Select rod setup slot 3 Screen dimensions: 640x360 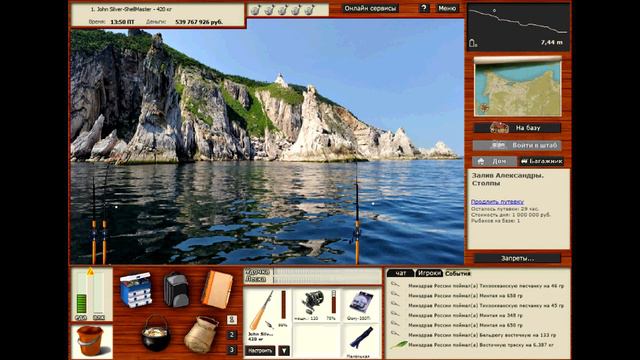click(x=232, y=350)
